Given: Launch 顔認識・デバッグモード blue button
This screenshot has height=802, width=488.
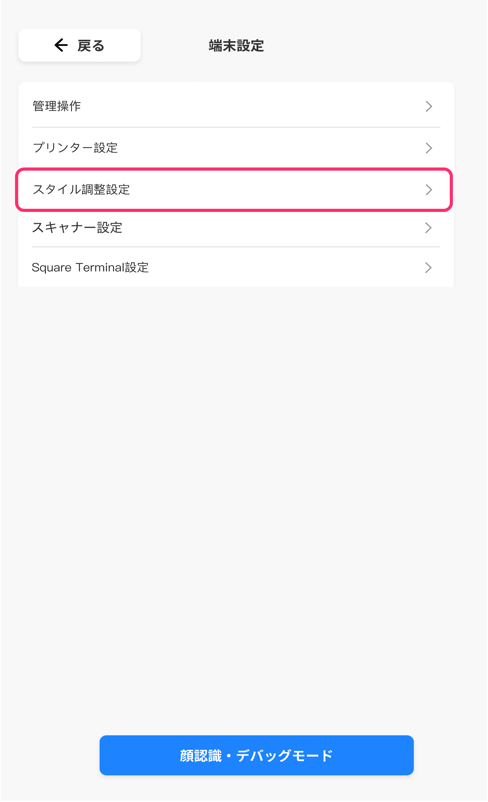Looking at the screenshot, I should (256, 755).
